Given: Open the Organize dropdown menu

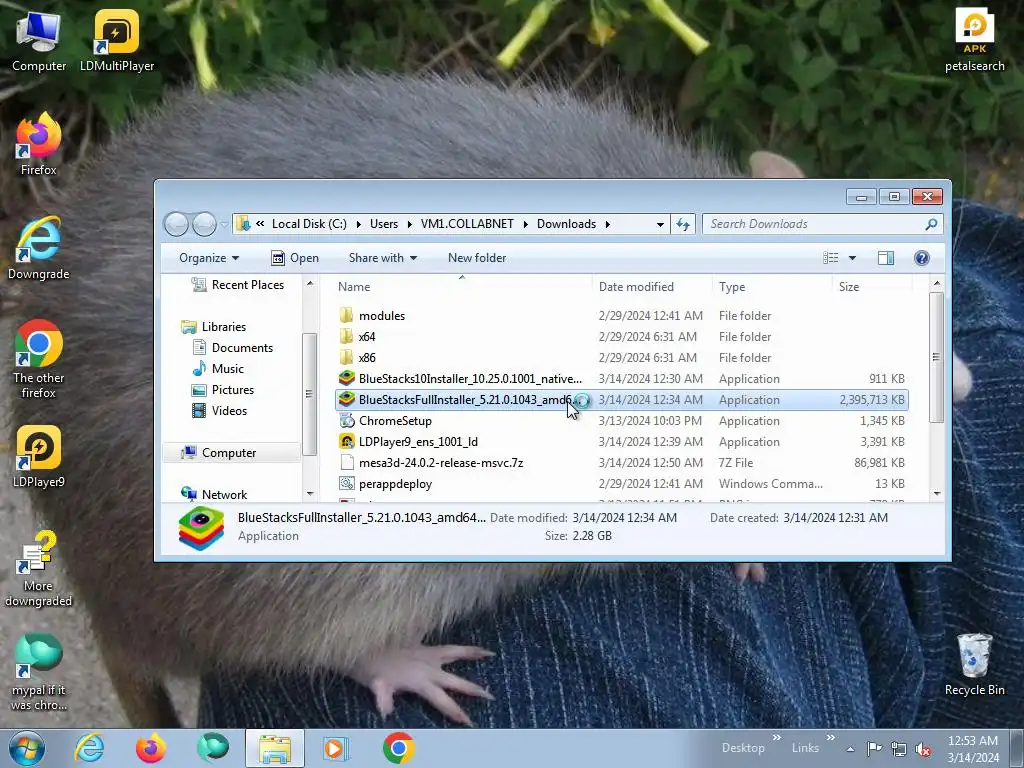Looking at the screenshot, I should click(x=209, y=258).
